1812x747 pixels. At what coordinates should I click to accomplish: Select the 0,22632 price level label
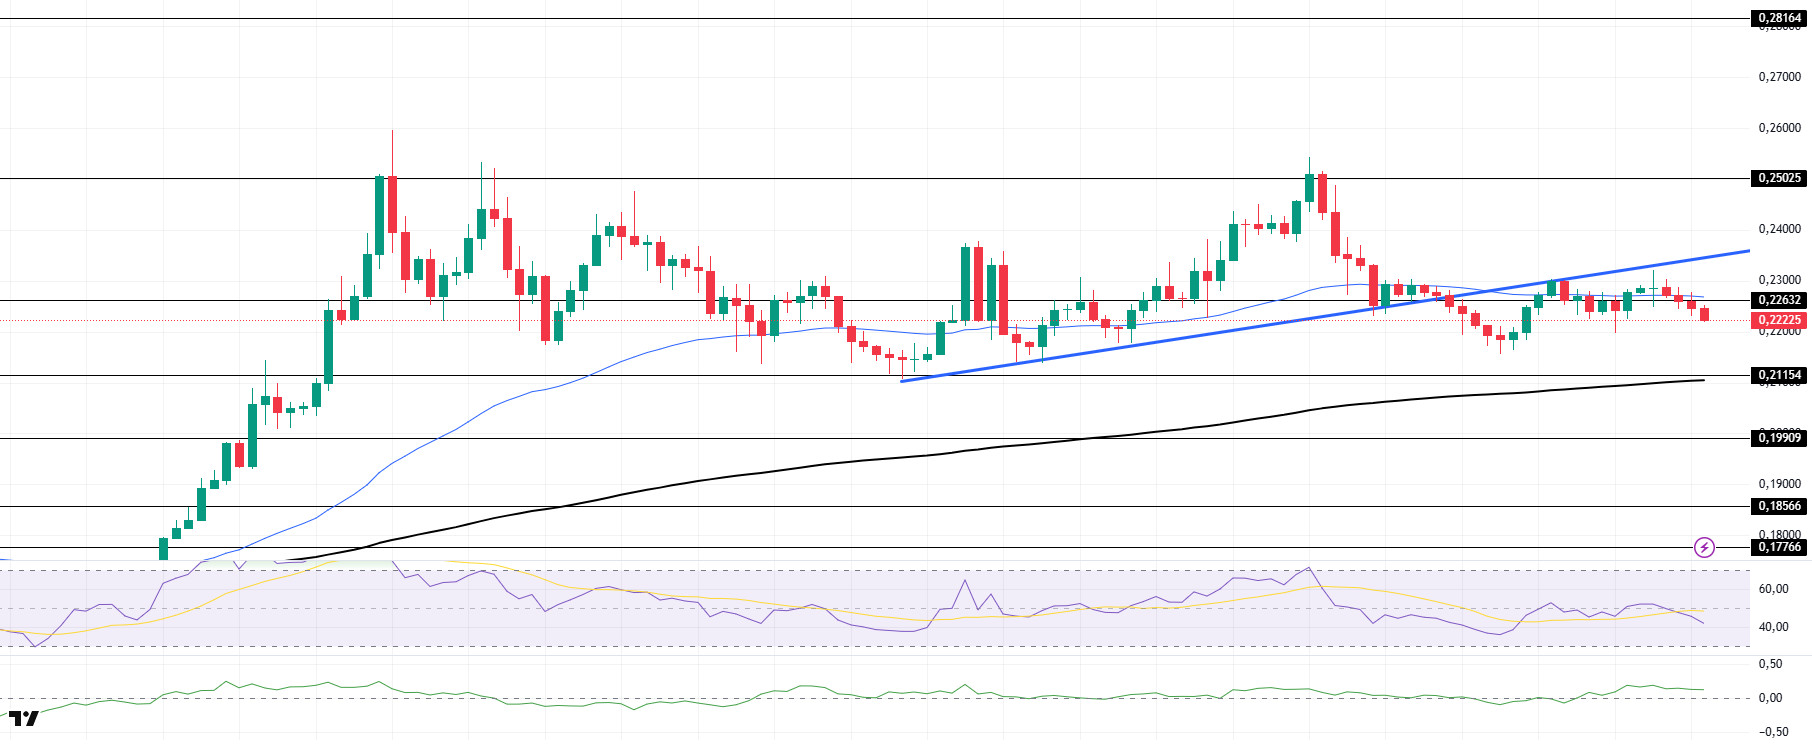pyautogui.click(x=1780, y=300)
